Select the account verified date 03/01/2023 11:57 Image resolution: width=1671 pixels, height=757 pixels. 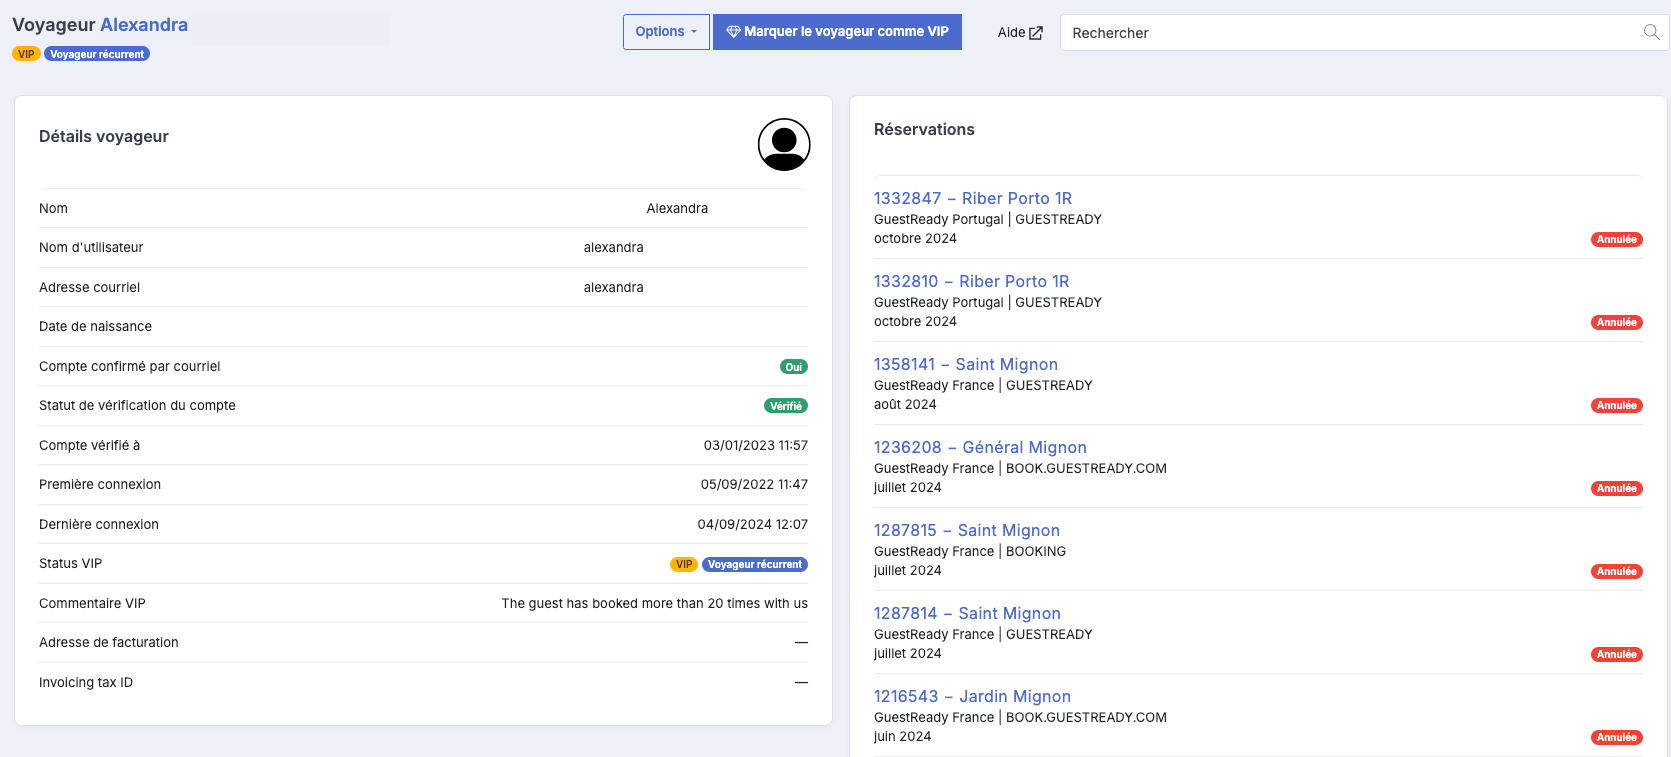click(756, 445)
